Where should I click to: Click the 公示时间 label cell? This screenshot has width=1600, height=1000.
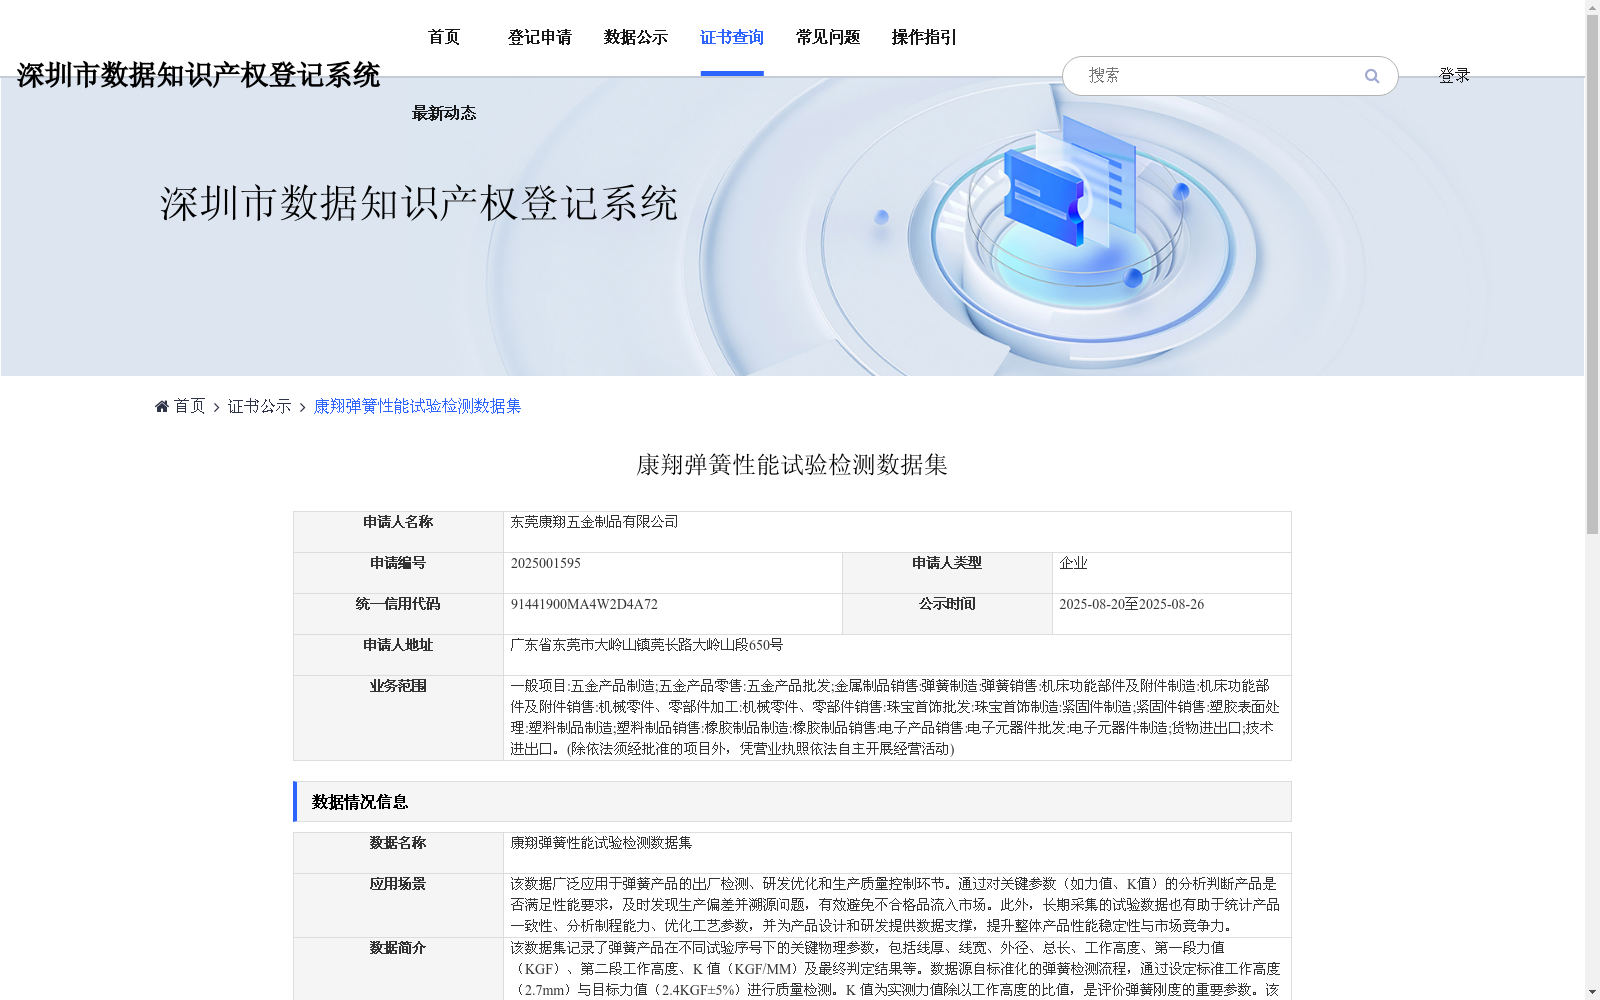click(947, 614)
